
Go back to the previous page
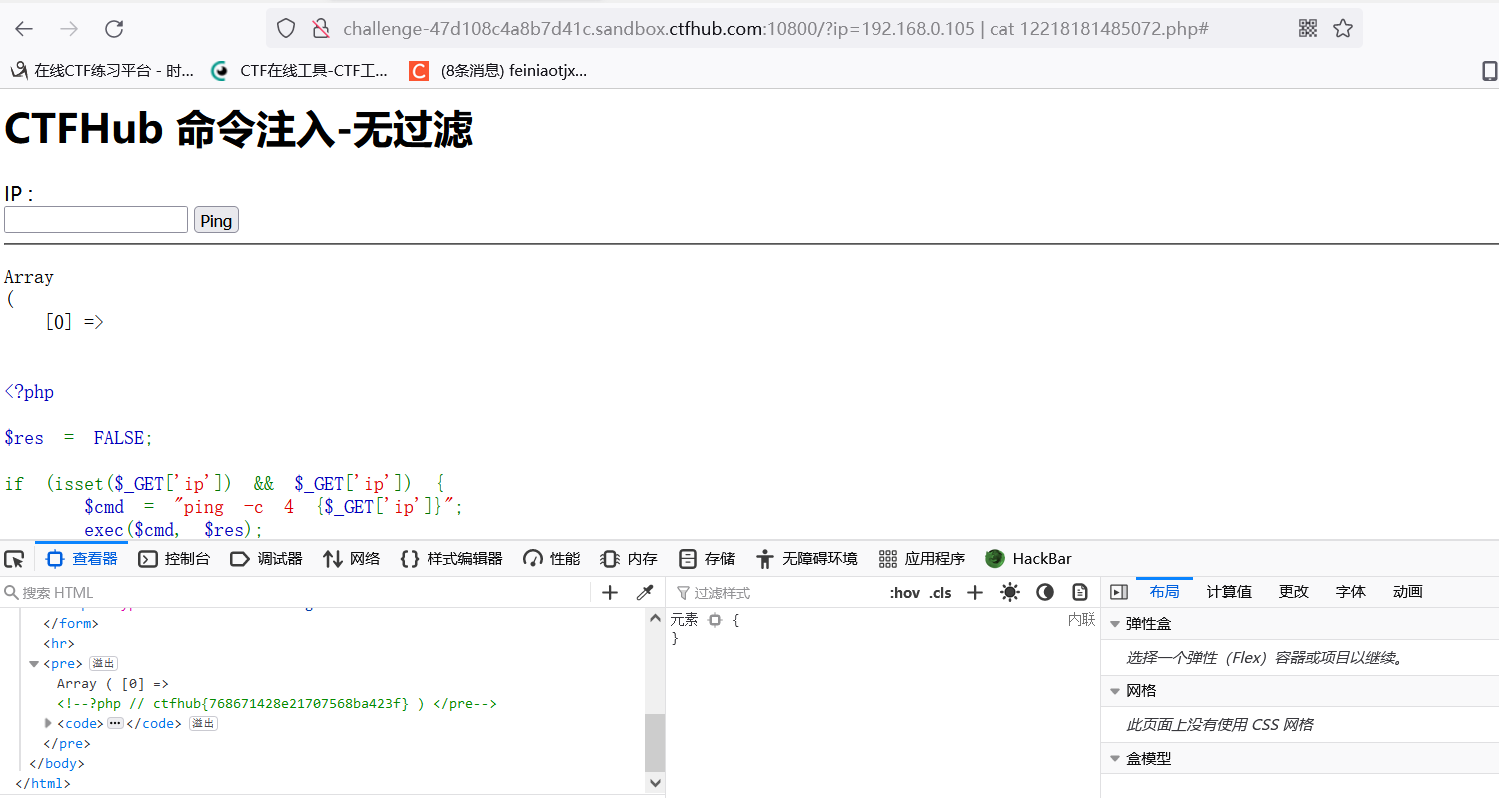tap(24, 29)
